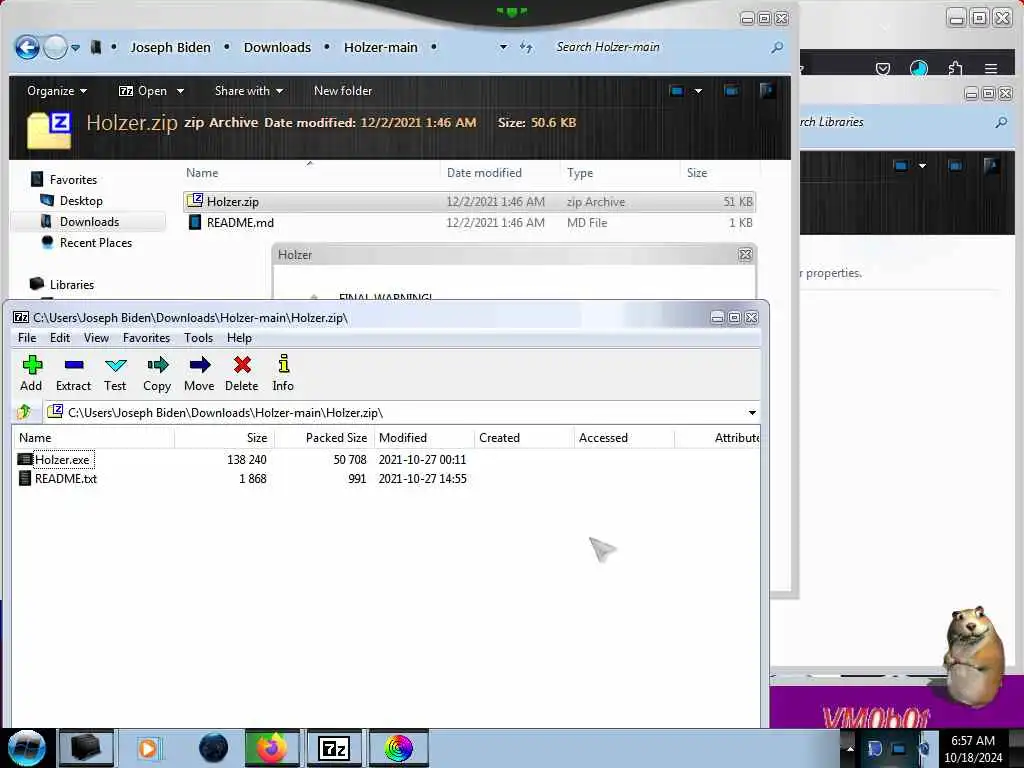Viewport: 1024px width, 768px height.
Task: Click Downloads in the breadcrumb path
Action: coord(277,48)
